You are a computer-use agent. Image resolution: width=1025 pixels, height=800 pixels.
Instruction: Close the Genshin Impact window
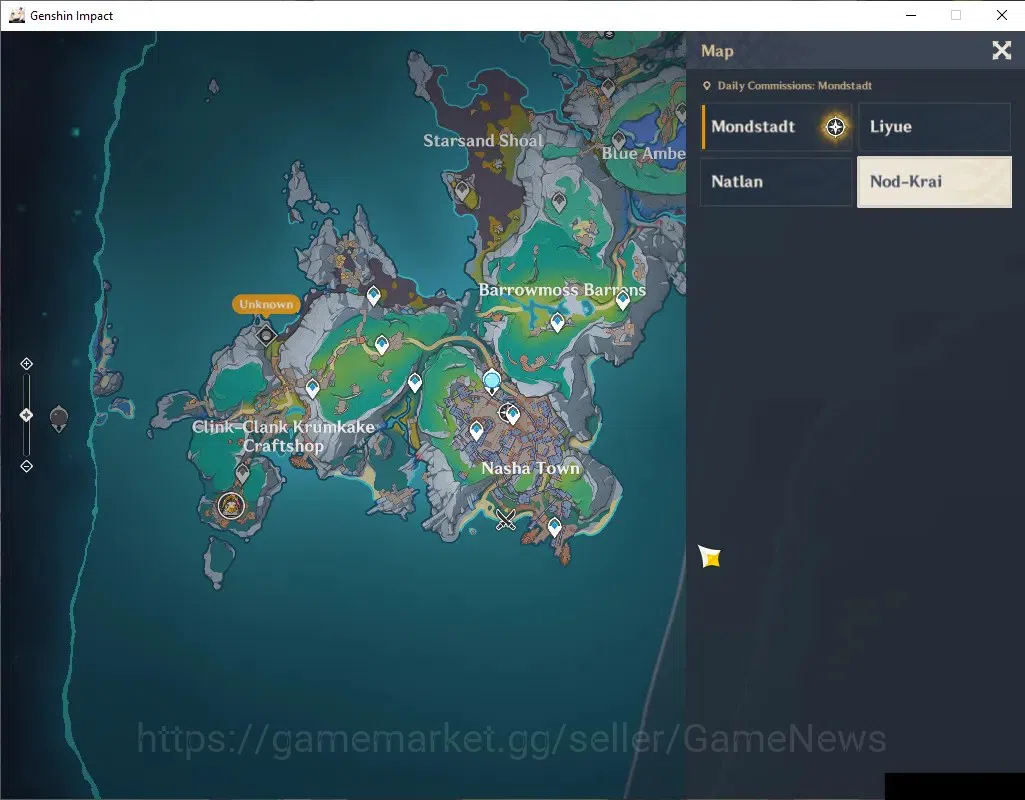[x=1001, y=15]
